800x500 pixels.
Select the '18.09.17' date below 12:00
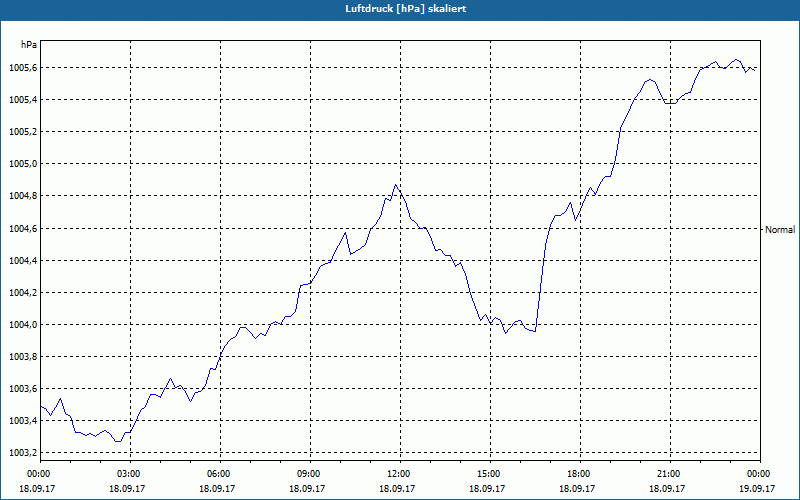coord(396,488)
